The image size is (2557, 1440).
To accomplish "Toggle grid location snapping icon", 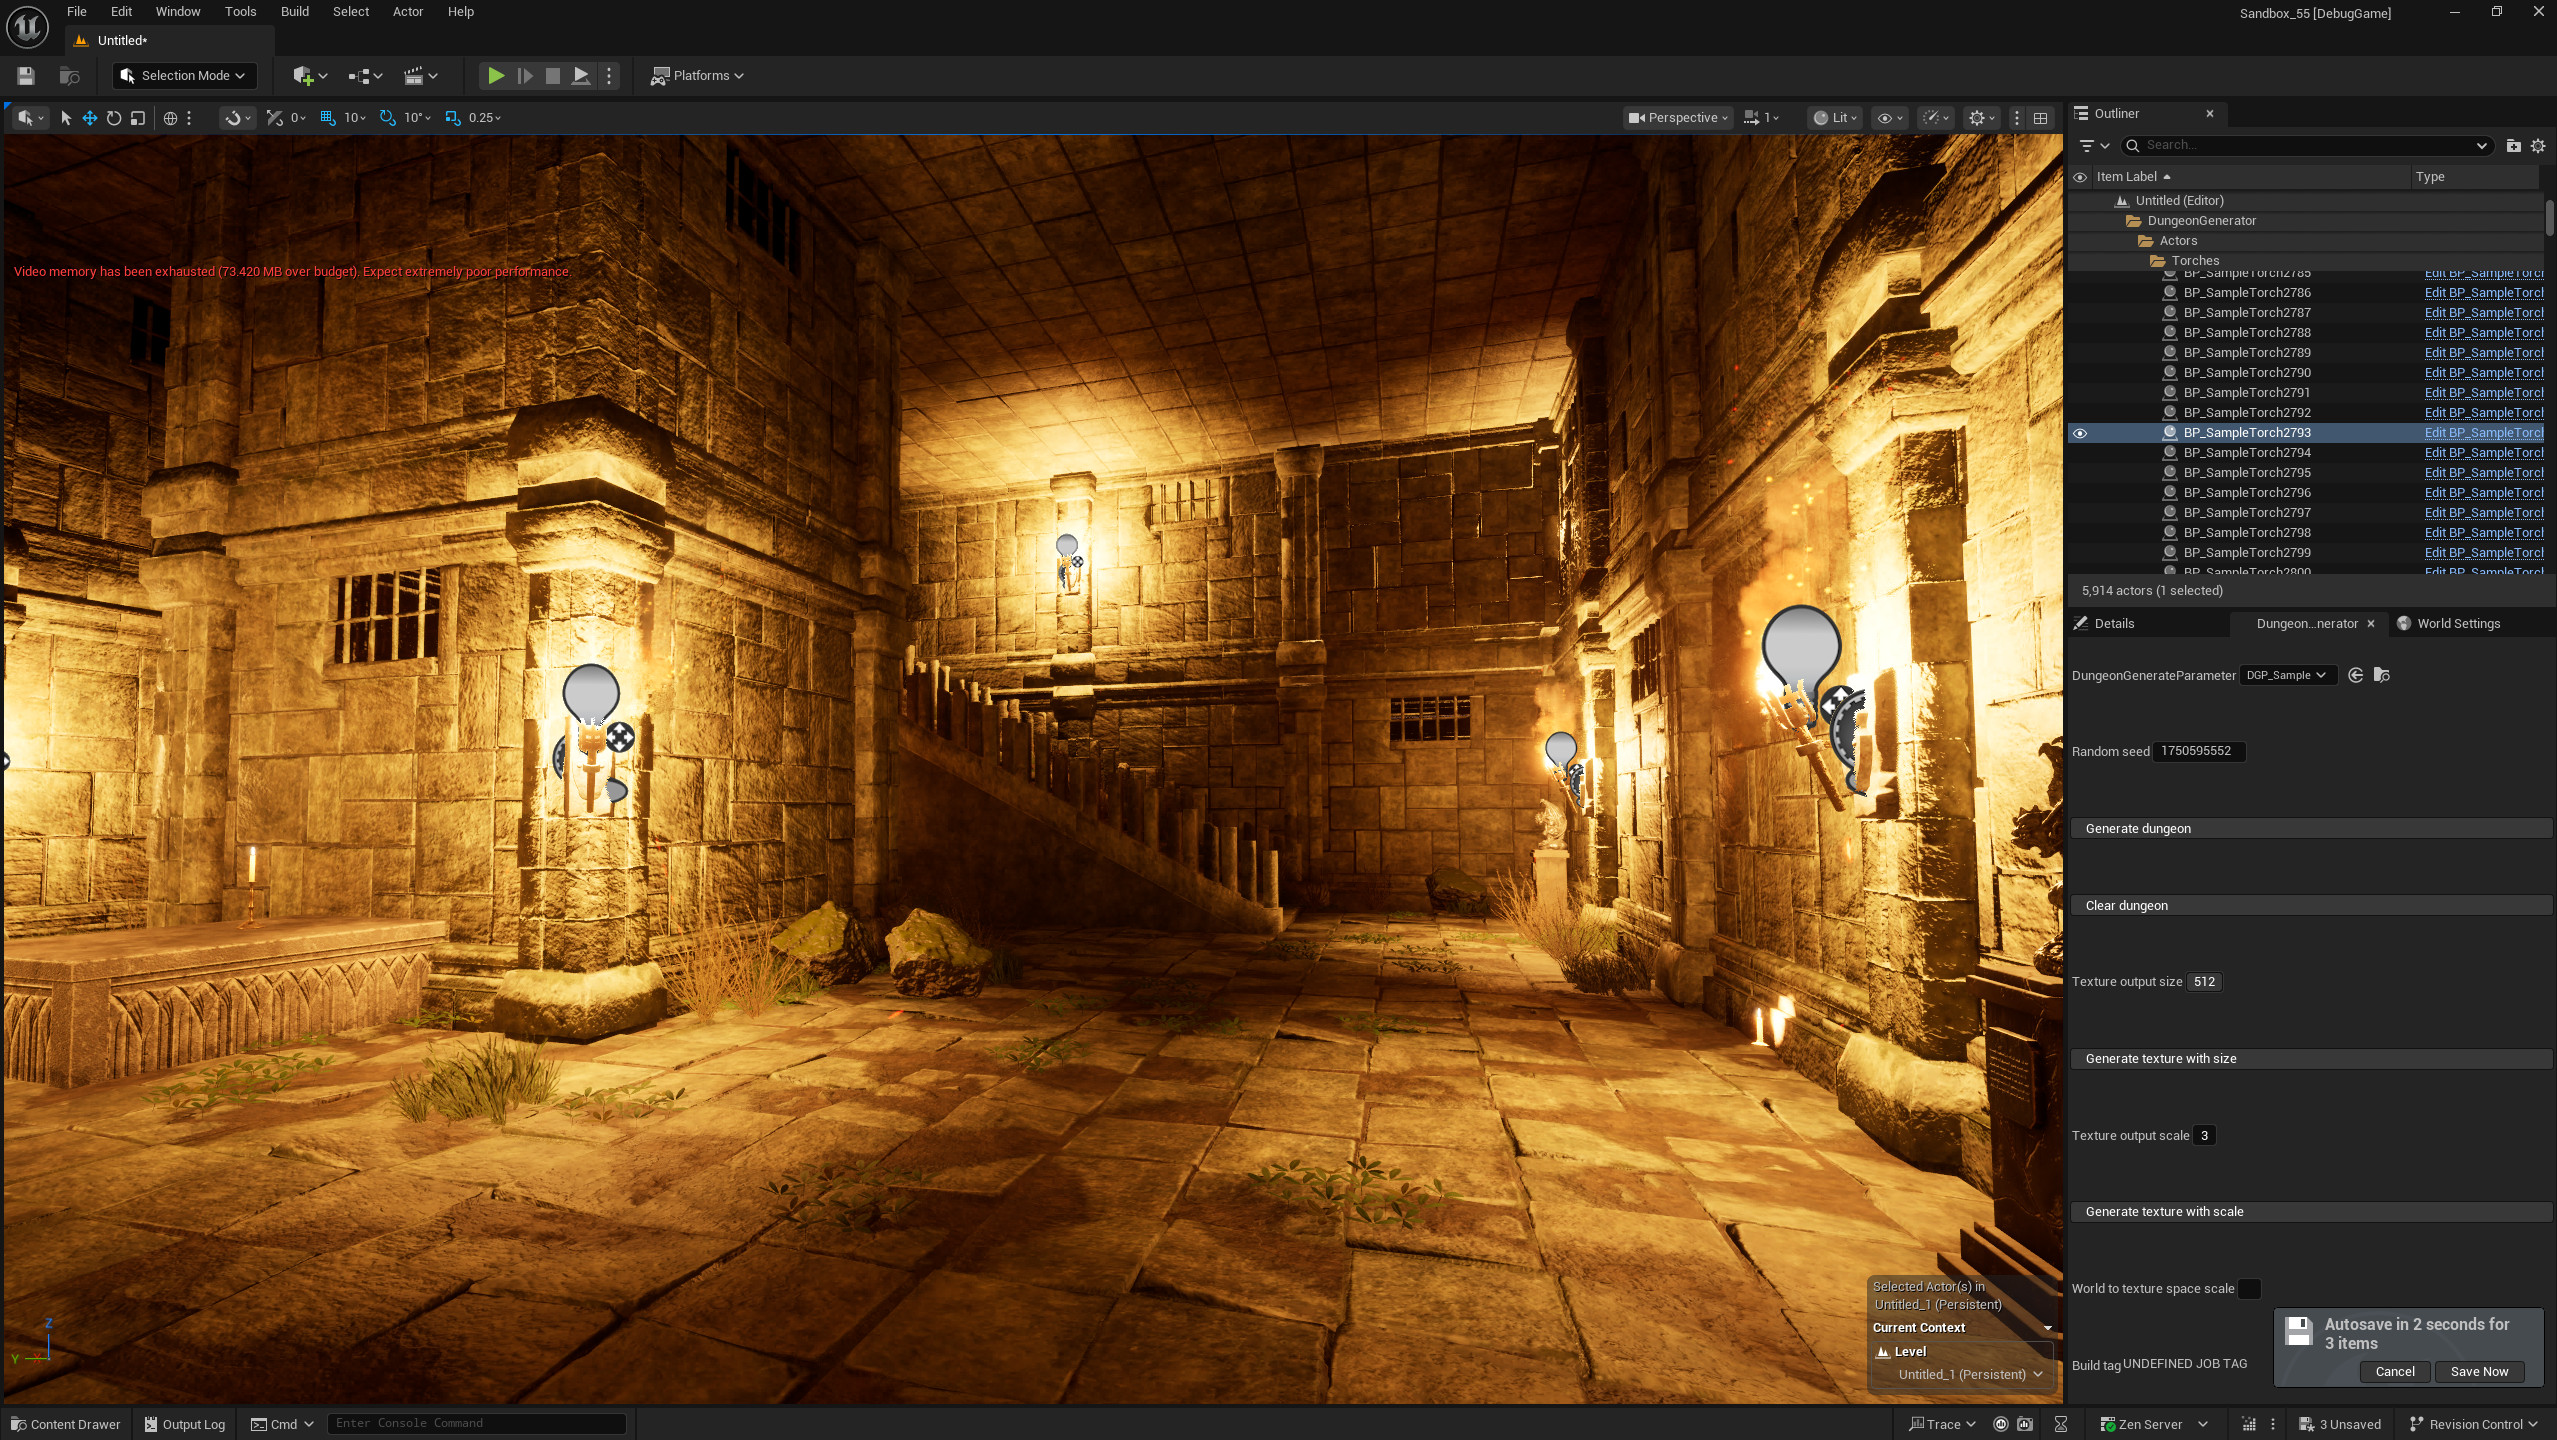I will coord(327,118).
